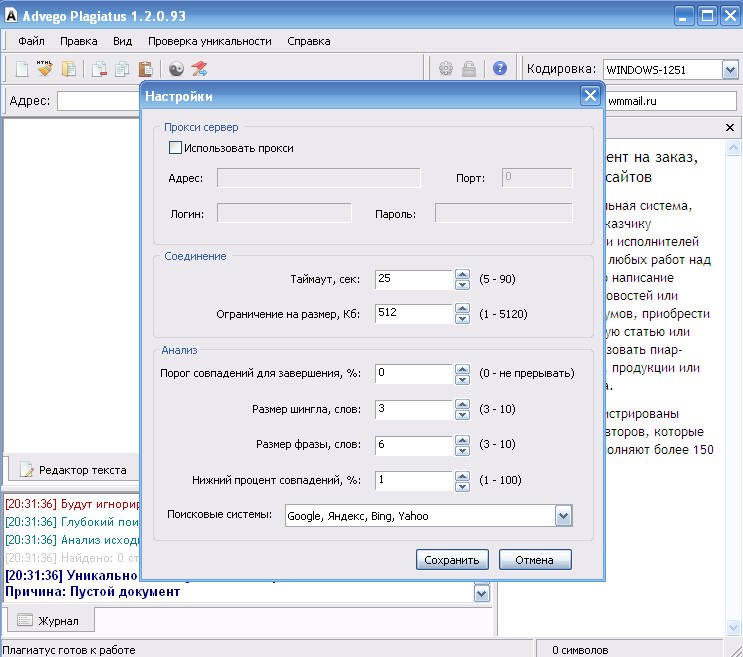The width and height of the screenshot is (743, 657).
Task: Enable the "Использовать прокси" checkbox
Action: [176, 148]
